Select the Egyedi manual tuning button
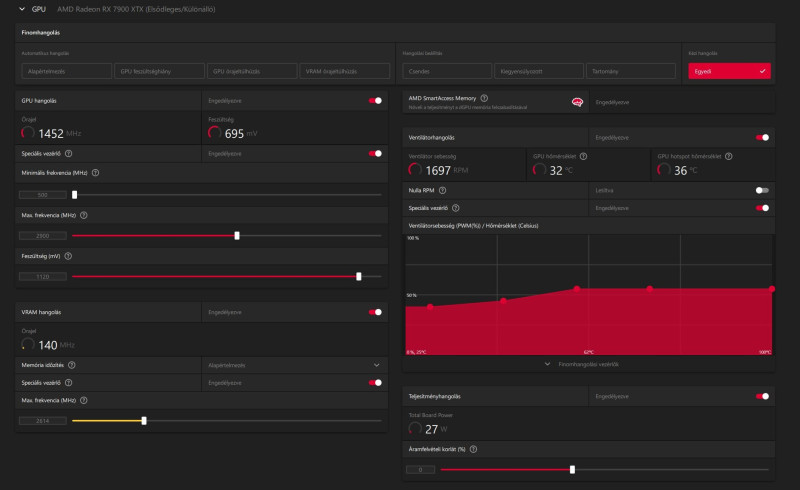Screen dimensions: 800x490 click(730, 71)
